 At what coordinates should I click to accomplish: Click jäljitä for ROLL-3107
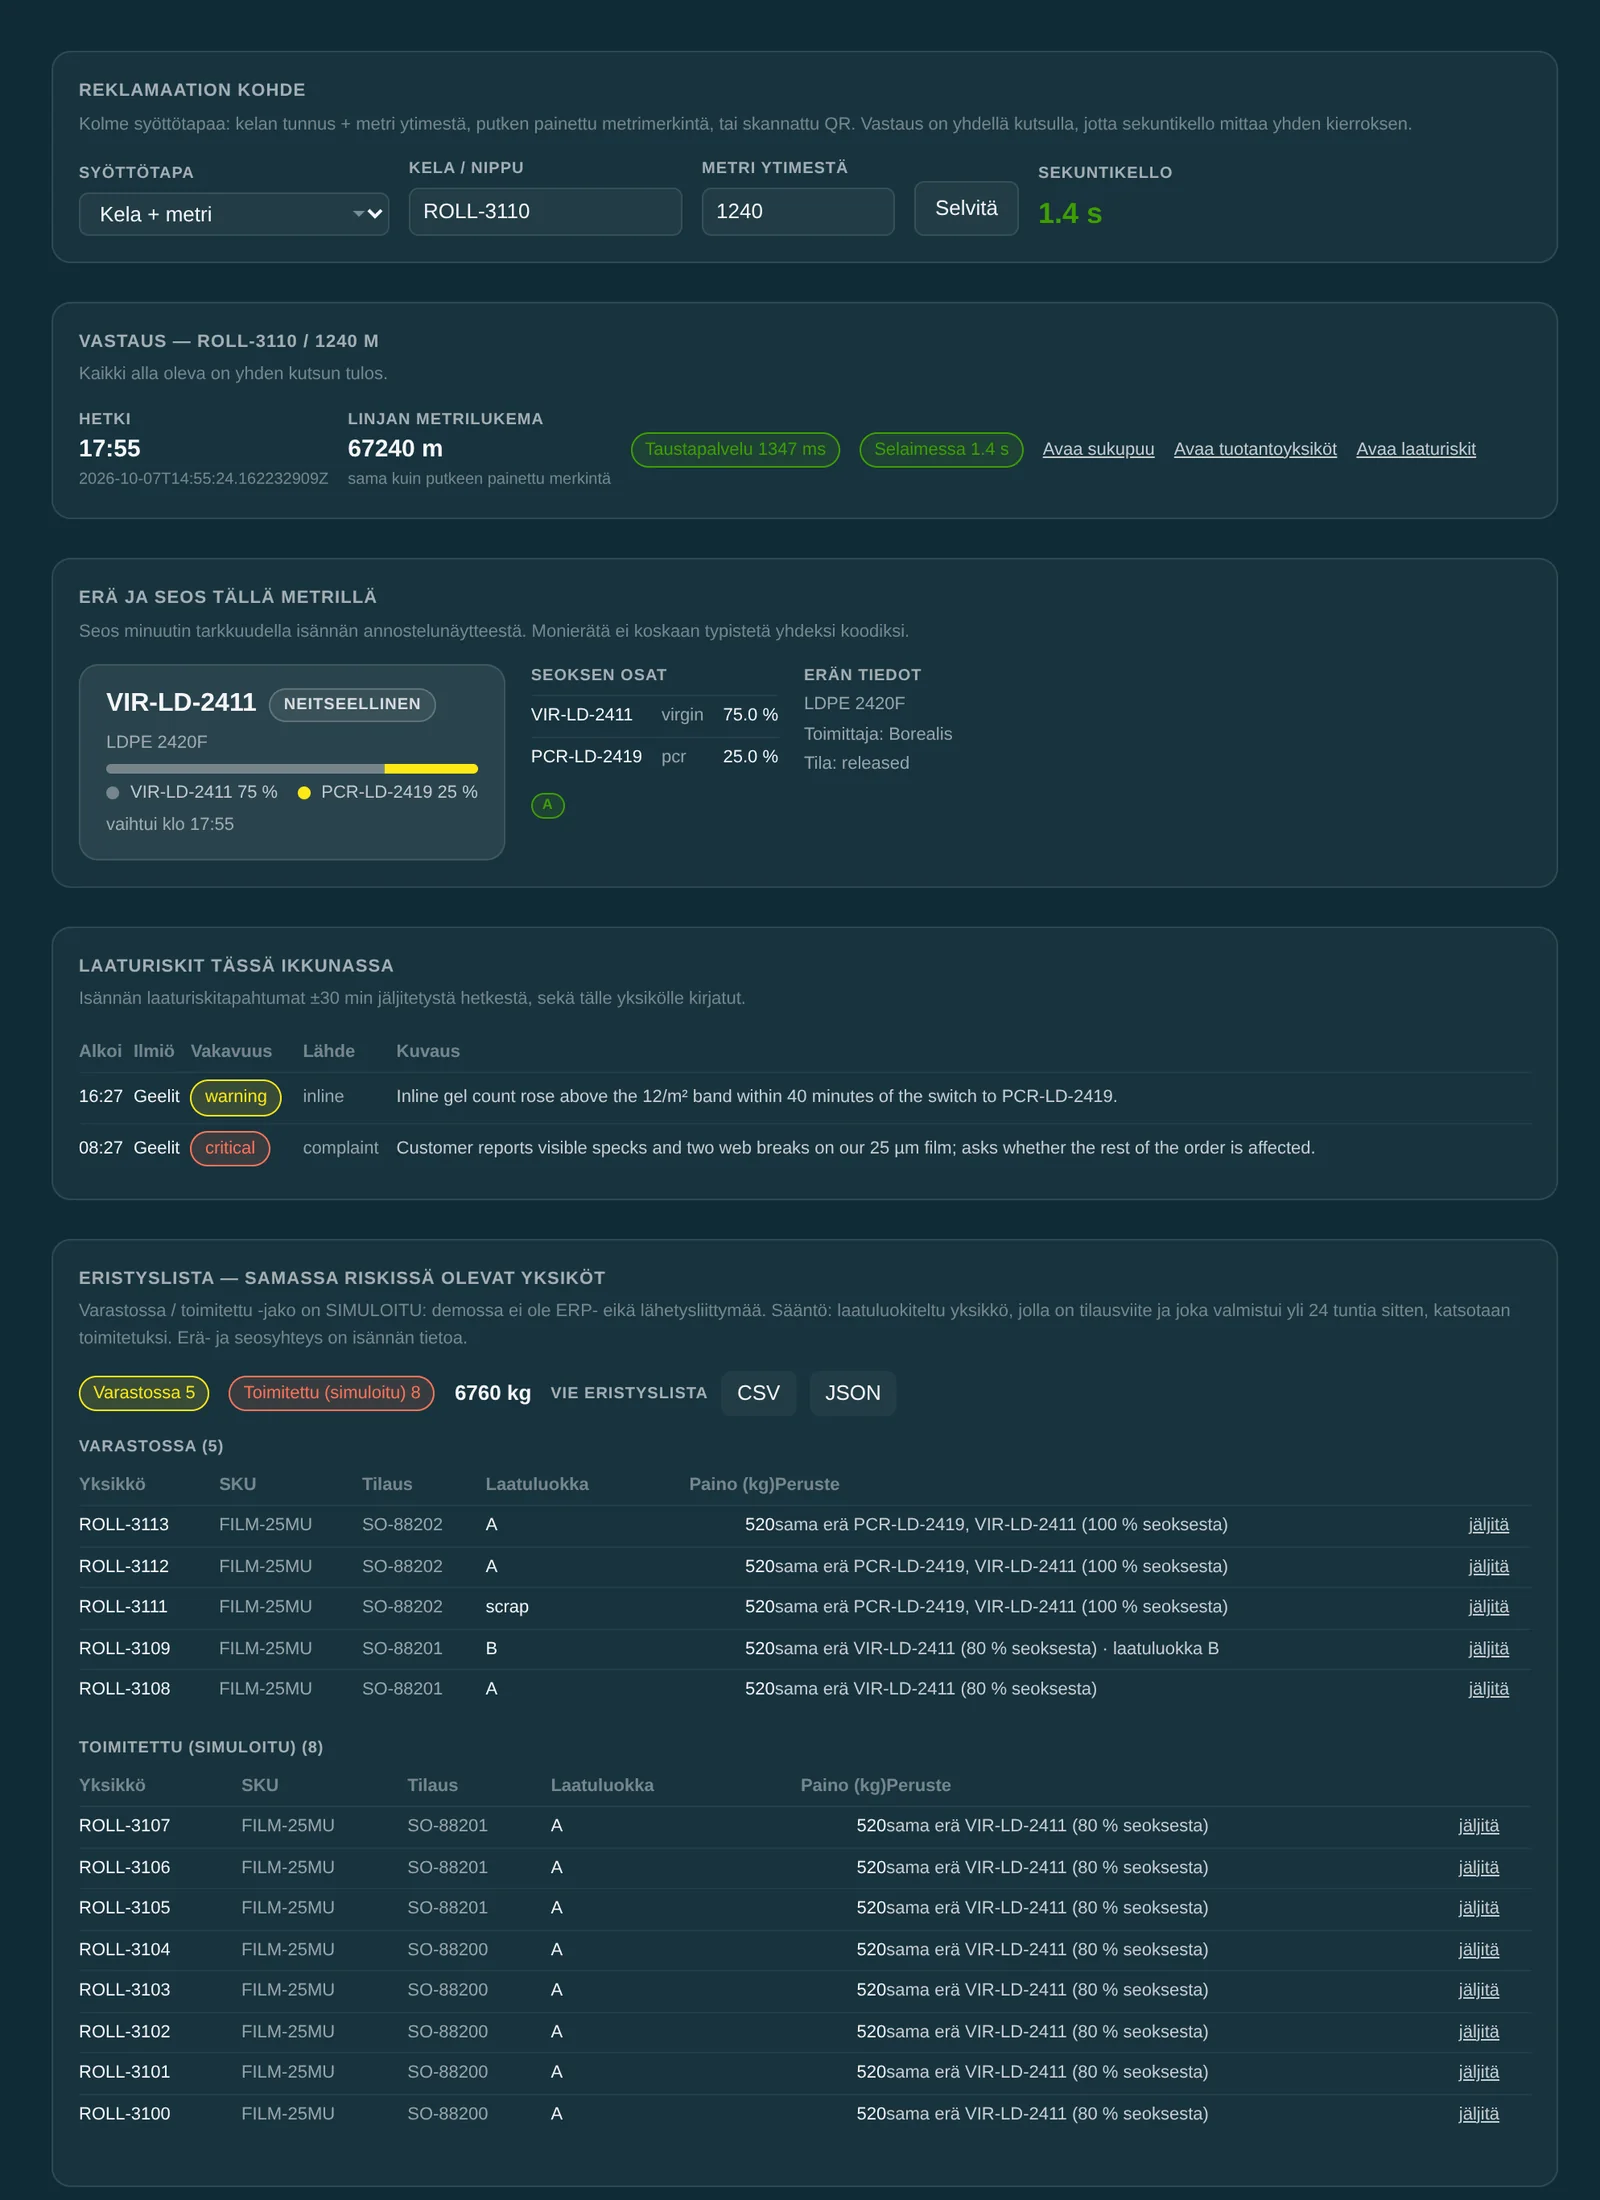1478,1826
